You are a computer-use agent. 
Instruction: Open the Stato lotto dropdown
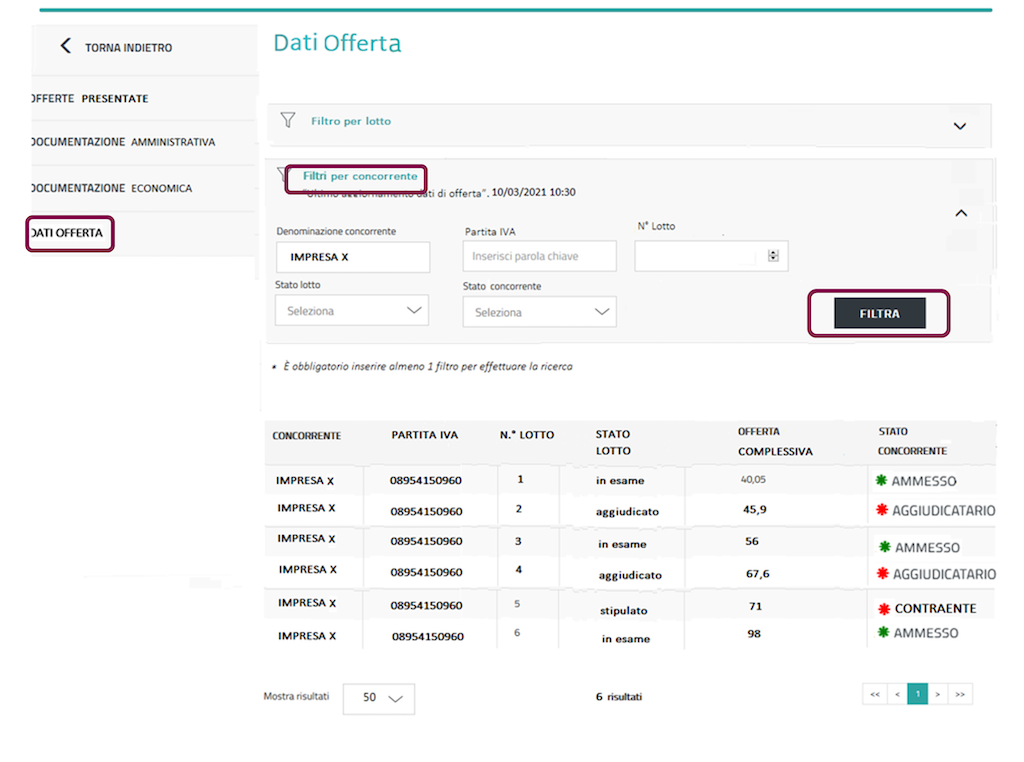[352, 311]
